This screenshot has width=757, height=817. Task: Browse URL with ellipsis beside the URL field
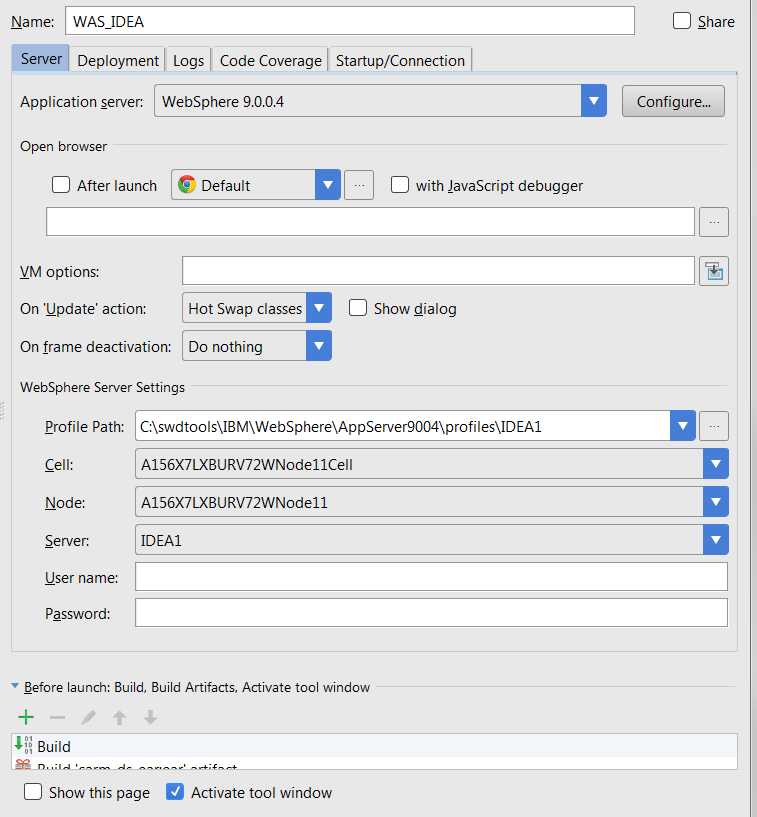[714, 222]
